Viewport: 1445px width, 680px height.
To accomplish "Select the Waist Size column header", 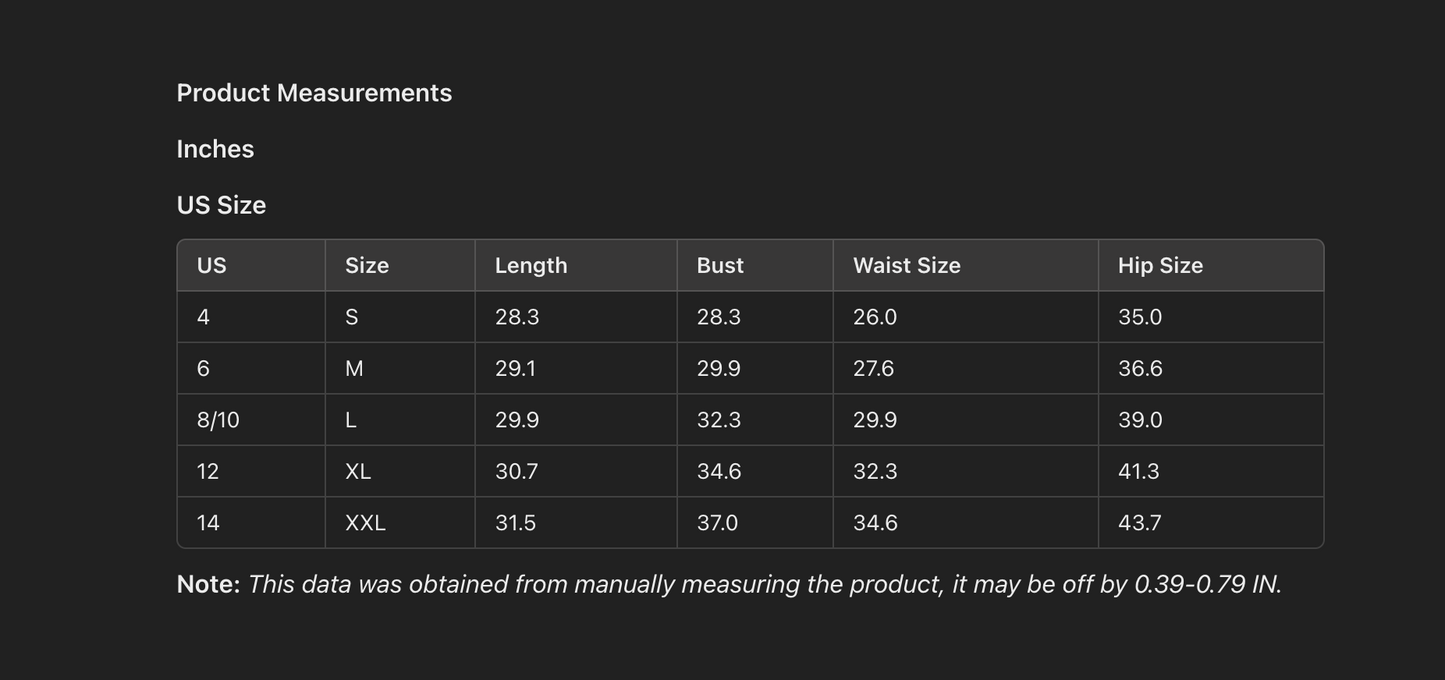I will pos(906,266).
